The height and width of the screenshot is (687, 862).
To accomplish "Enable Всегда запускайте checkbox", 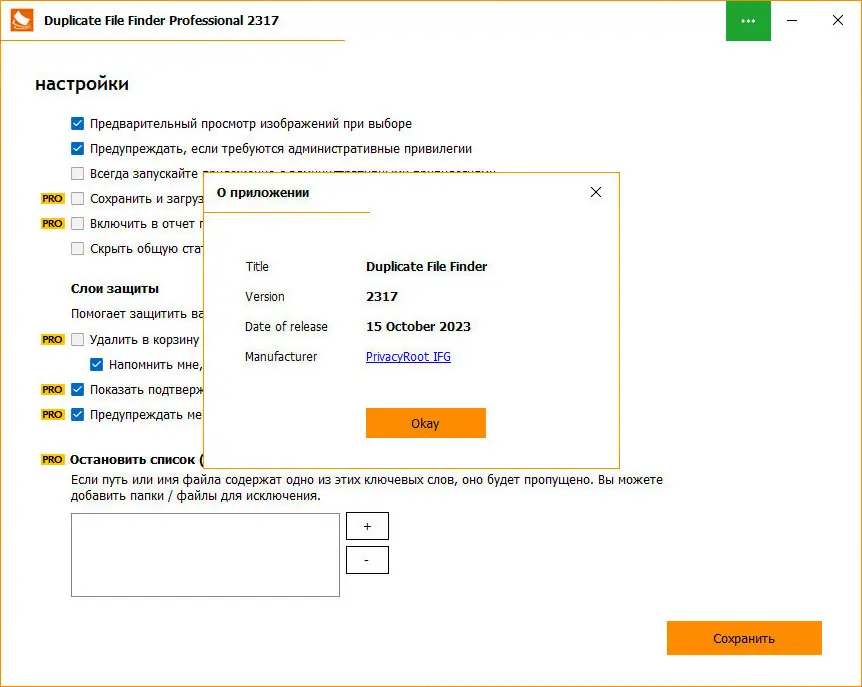I will click(x=78, y=174).
